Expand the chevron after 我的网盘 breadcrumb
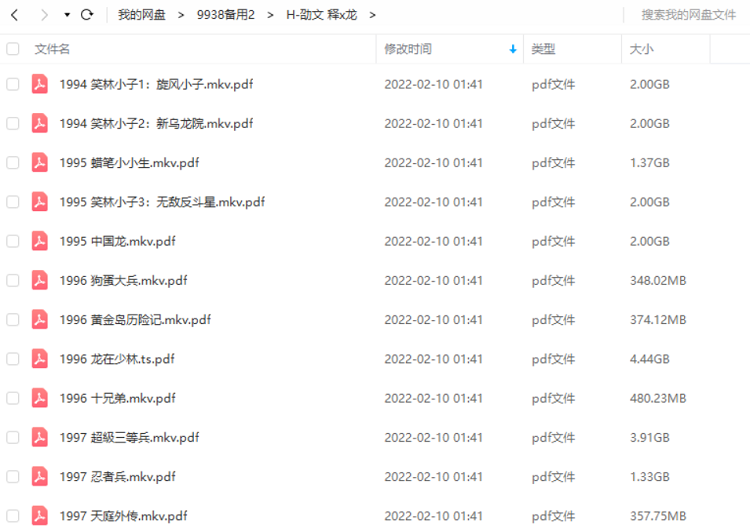This screenshot has height=528, width=750. [x=181, y=15]
